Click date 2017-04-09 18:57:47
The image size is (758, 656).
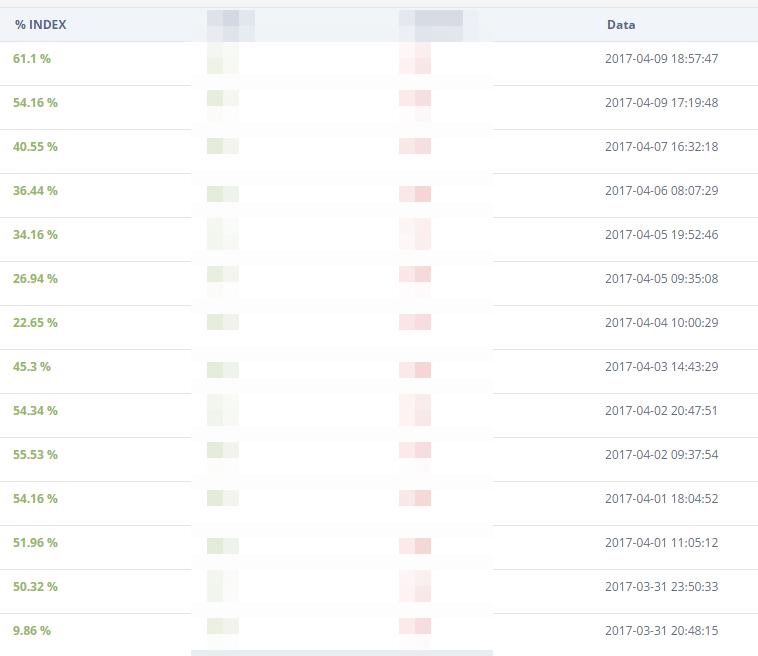coord(662,58)
